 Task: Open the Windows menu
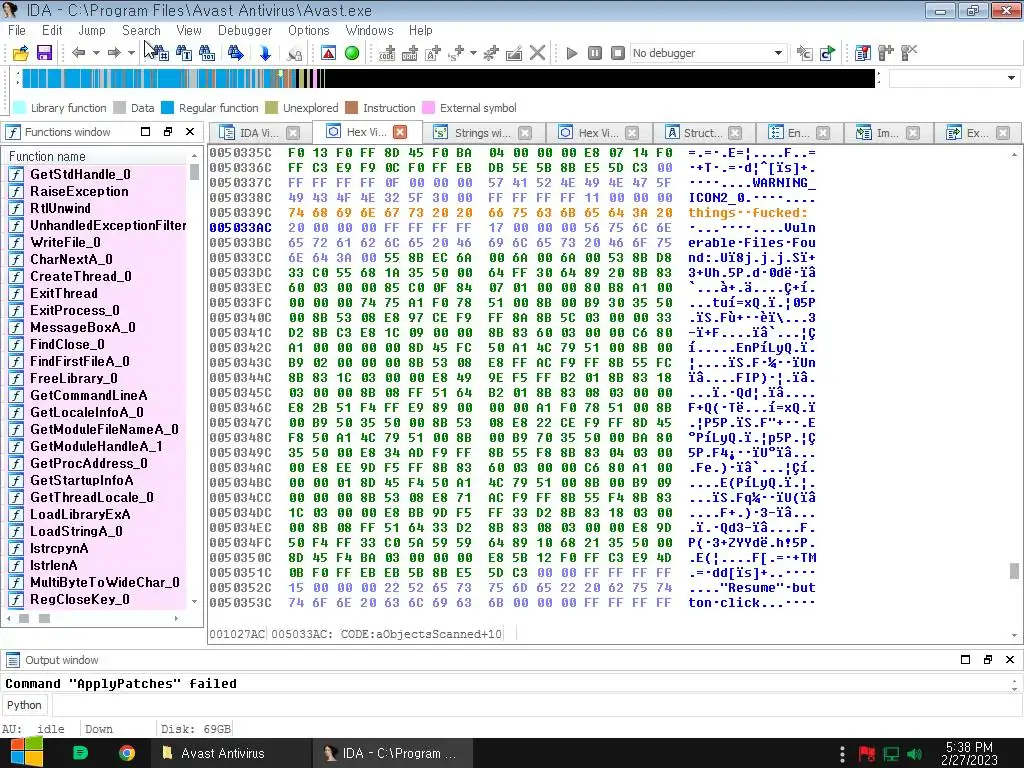pyautogui.click(x=370, y=30)
